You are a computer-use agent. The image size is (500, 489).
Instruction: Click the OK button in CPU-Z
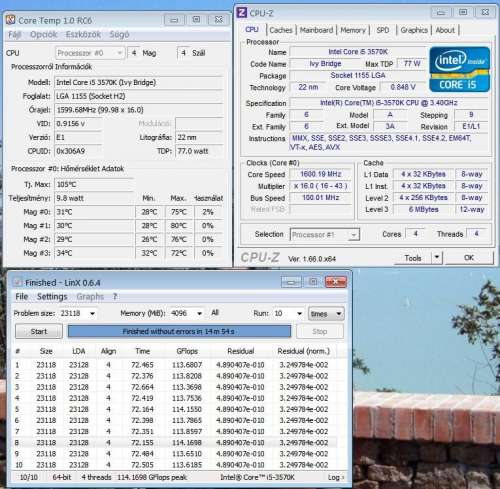coord(469,258)
